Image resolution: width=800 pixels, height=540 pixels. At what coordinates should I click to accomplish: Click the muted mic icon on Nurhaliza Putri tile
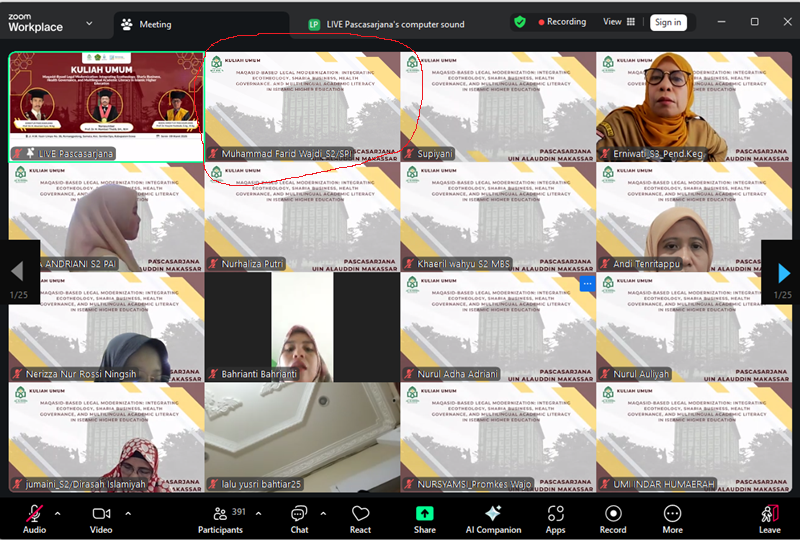[x=213, y=264]
